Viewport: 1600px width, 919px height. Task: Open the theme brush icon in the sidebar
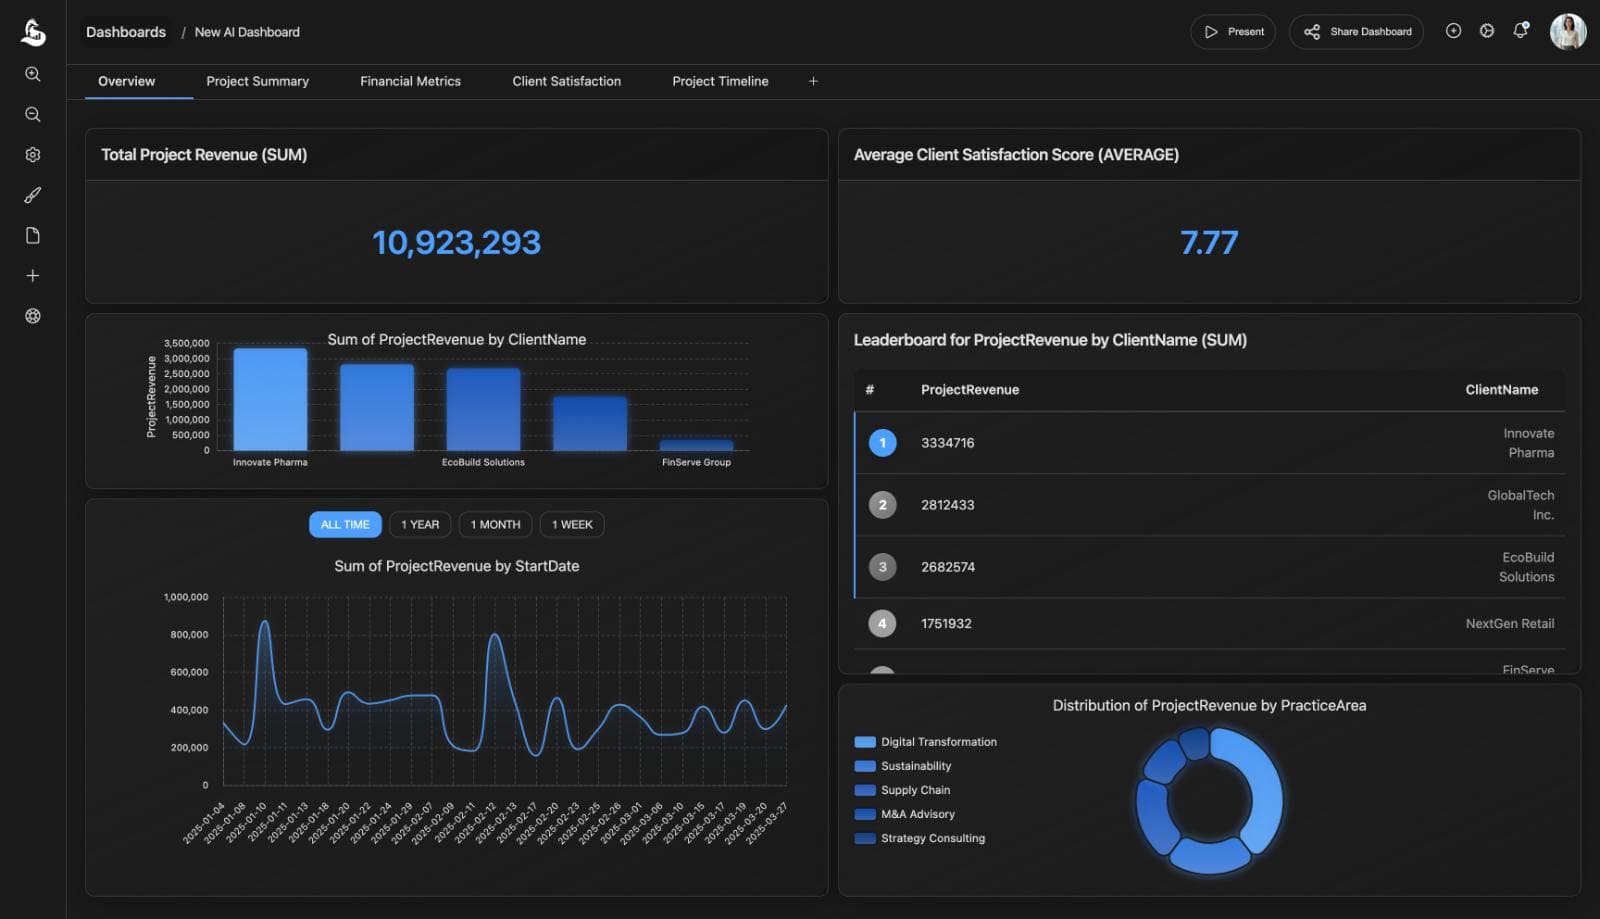33,194
